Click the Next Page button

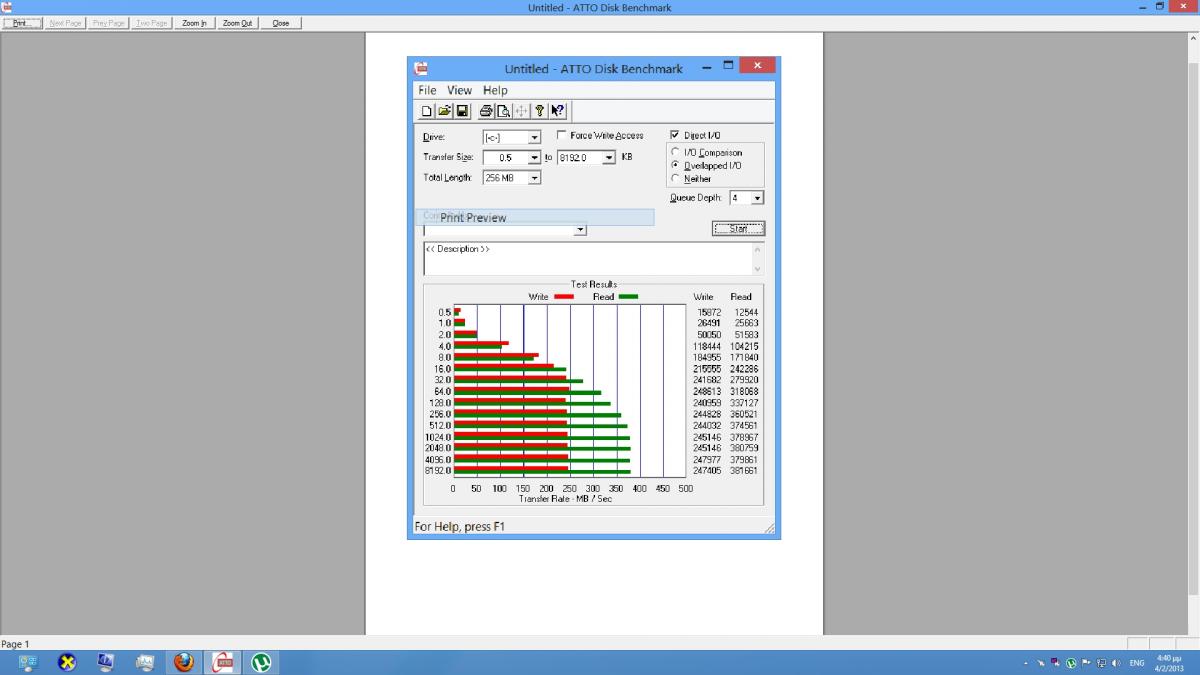pos(65,23)
